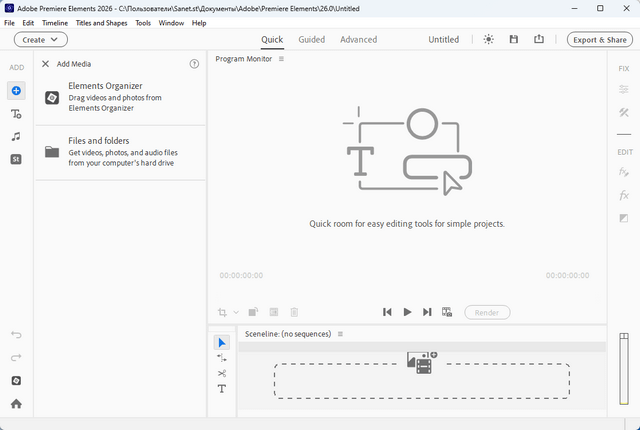
Task: Toggle the render preview monitor icon
Action: pyautogui.click(x=447, y=312)
